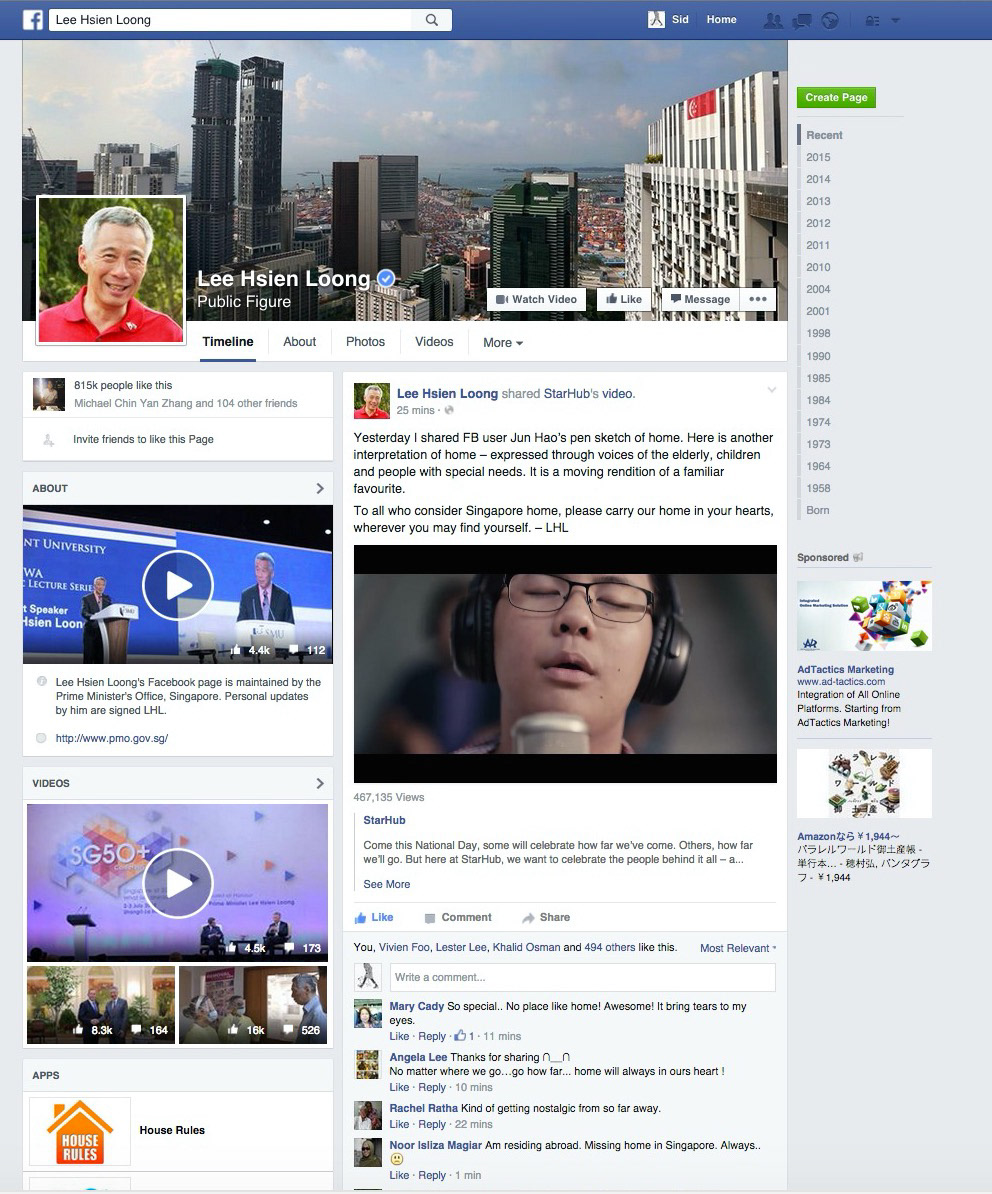Reply to Angela Lee's comment
The image size is (992, 1194).
(432, 1087)
